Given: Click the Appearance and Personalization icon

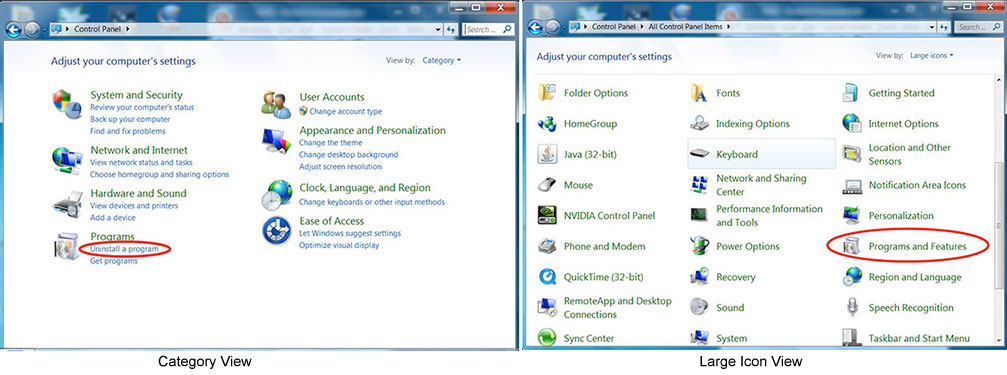Looking at the screenshot, I should (276, 141).
